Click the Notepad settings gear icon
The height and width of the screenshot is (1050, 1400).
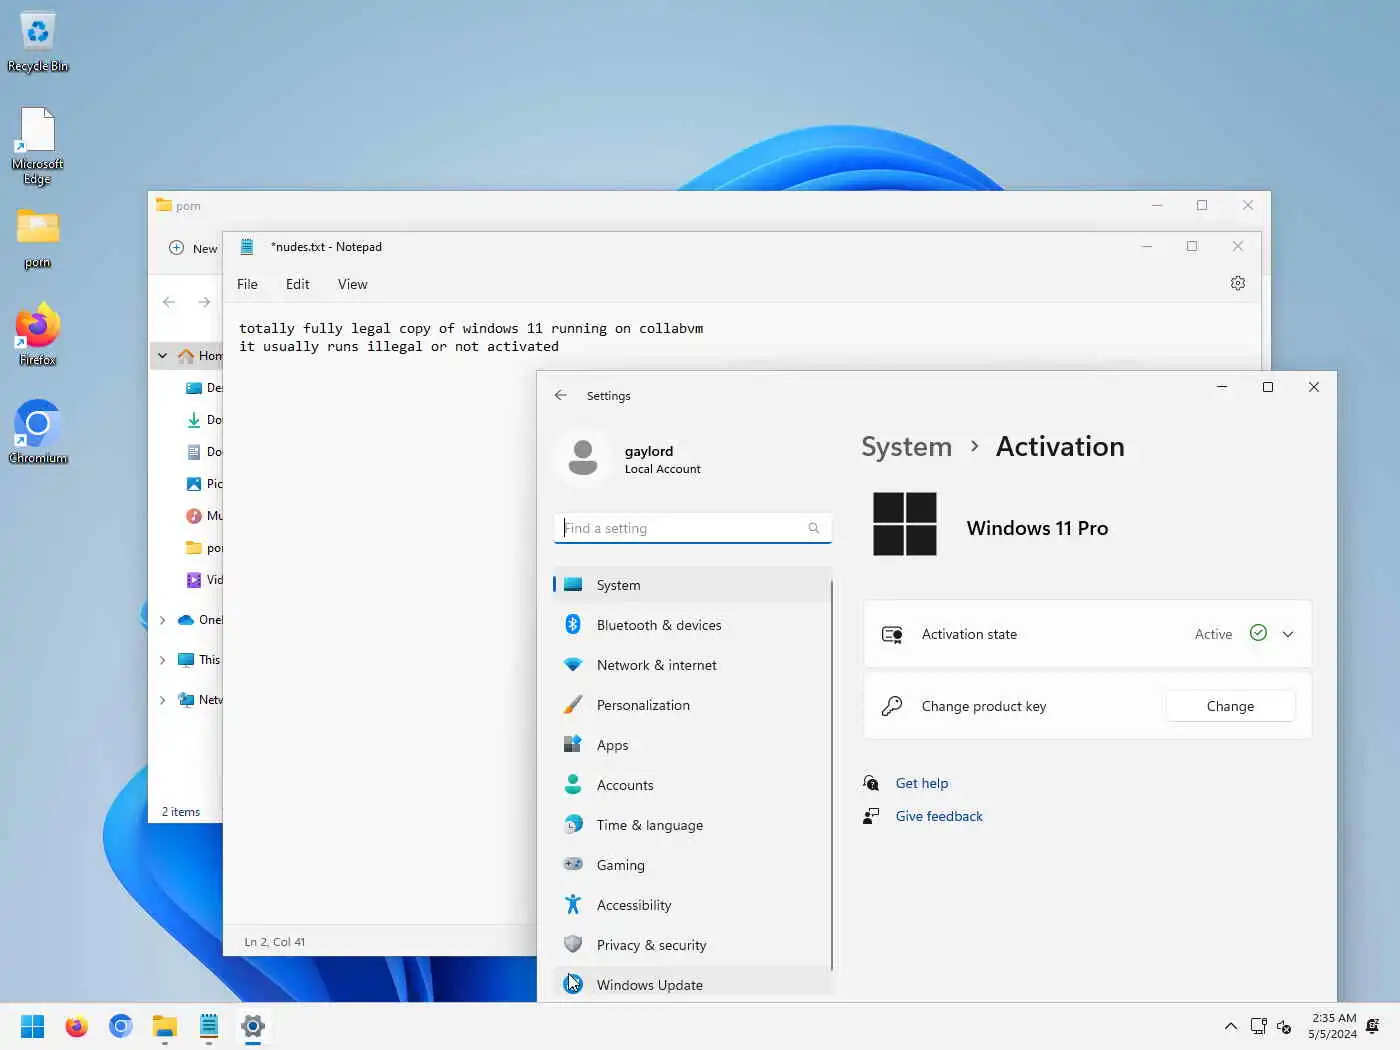[x=1238, y=284]
